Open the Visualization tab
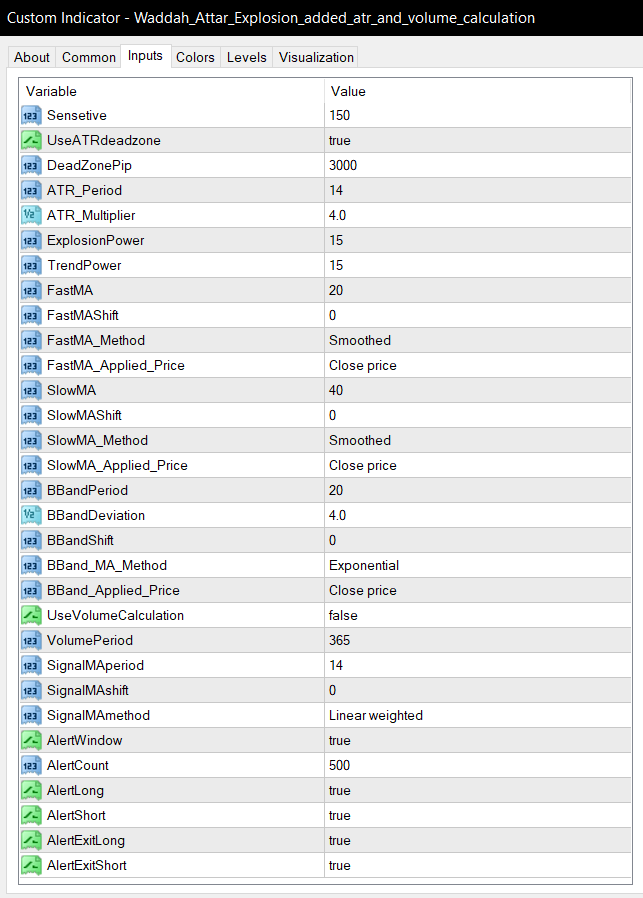The height and width of the screenshot is (898, 643). tap(316, 57)
